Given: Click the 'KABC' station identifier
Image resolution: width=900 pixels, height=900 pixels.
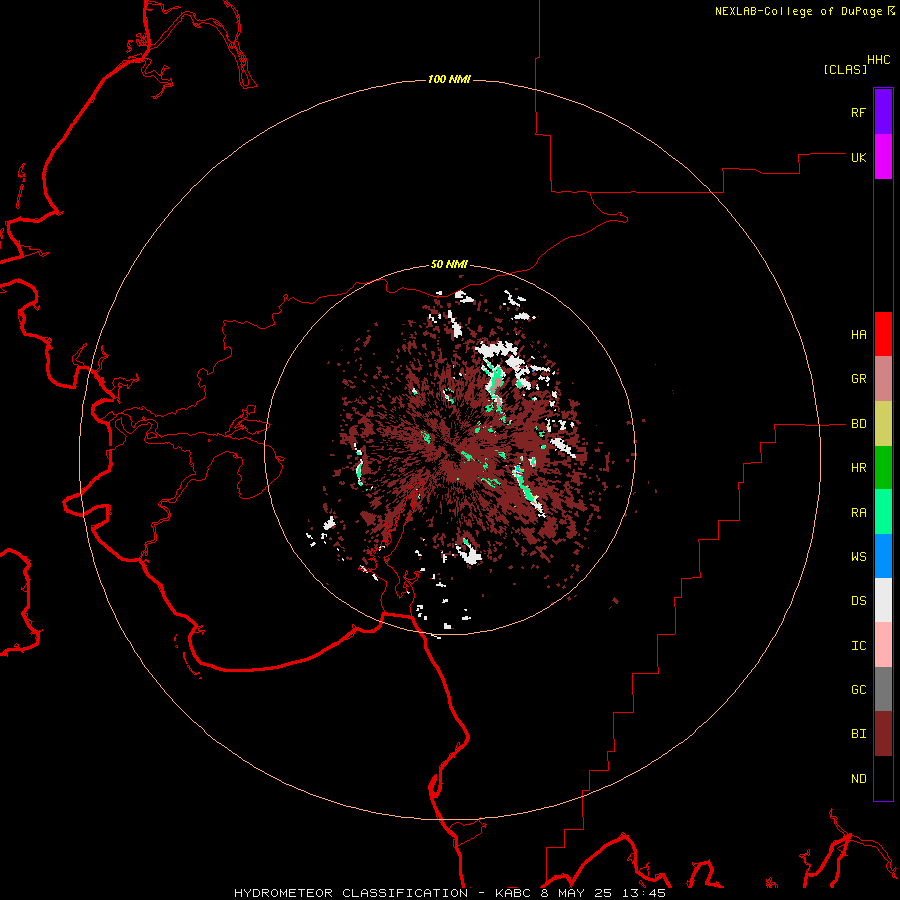Looking at the screenshot, I should coord(513,893).
